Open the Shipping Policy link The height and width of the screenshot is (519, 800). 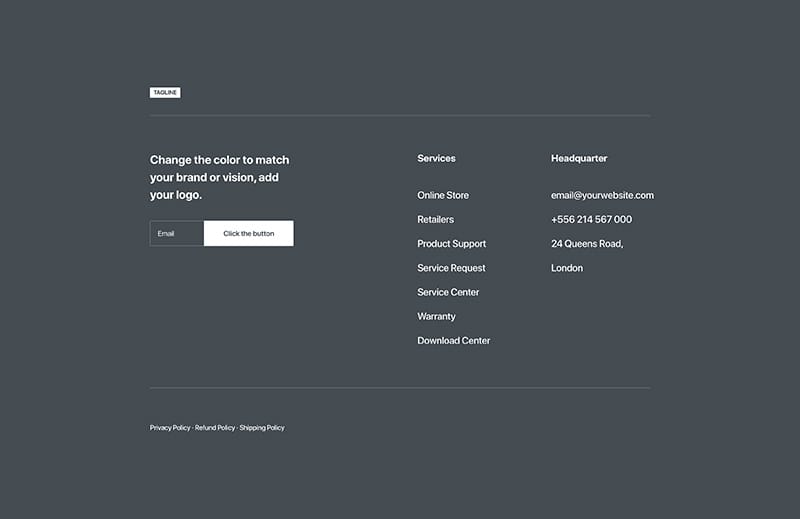point(262,428)
